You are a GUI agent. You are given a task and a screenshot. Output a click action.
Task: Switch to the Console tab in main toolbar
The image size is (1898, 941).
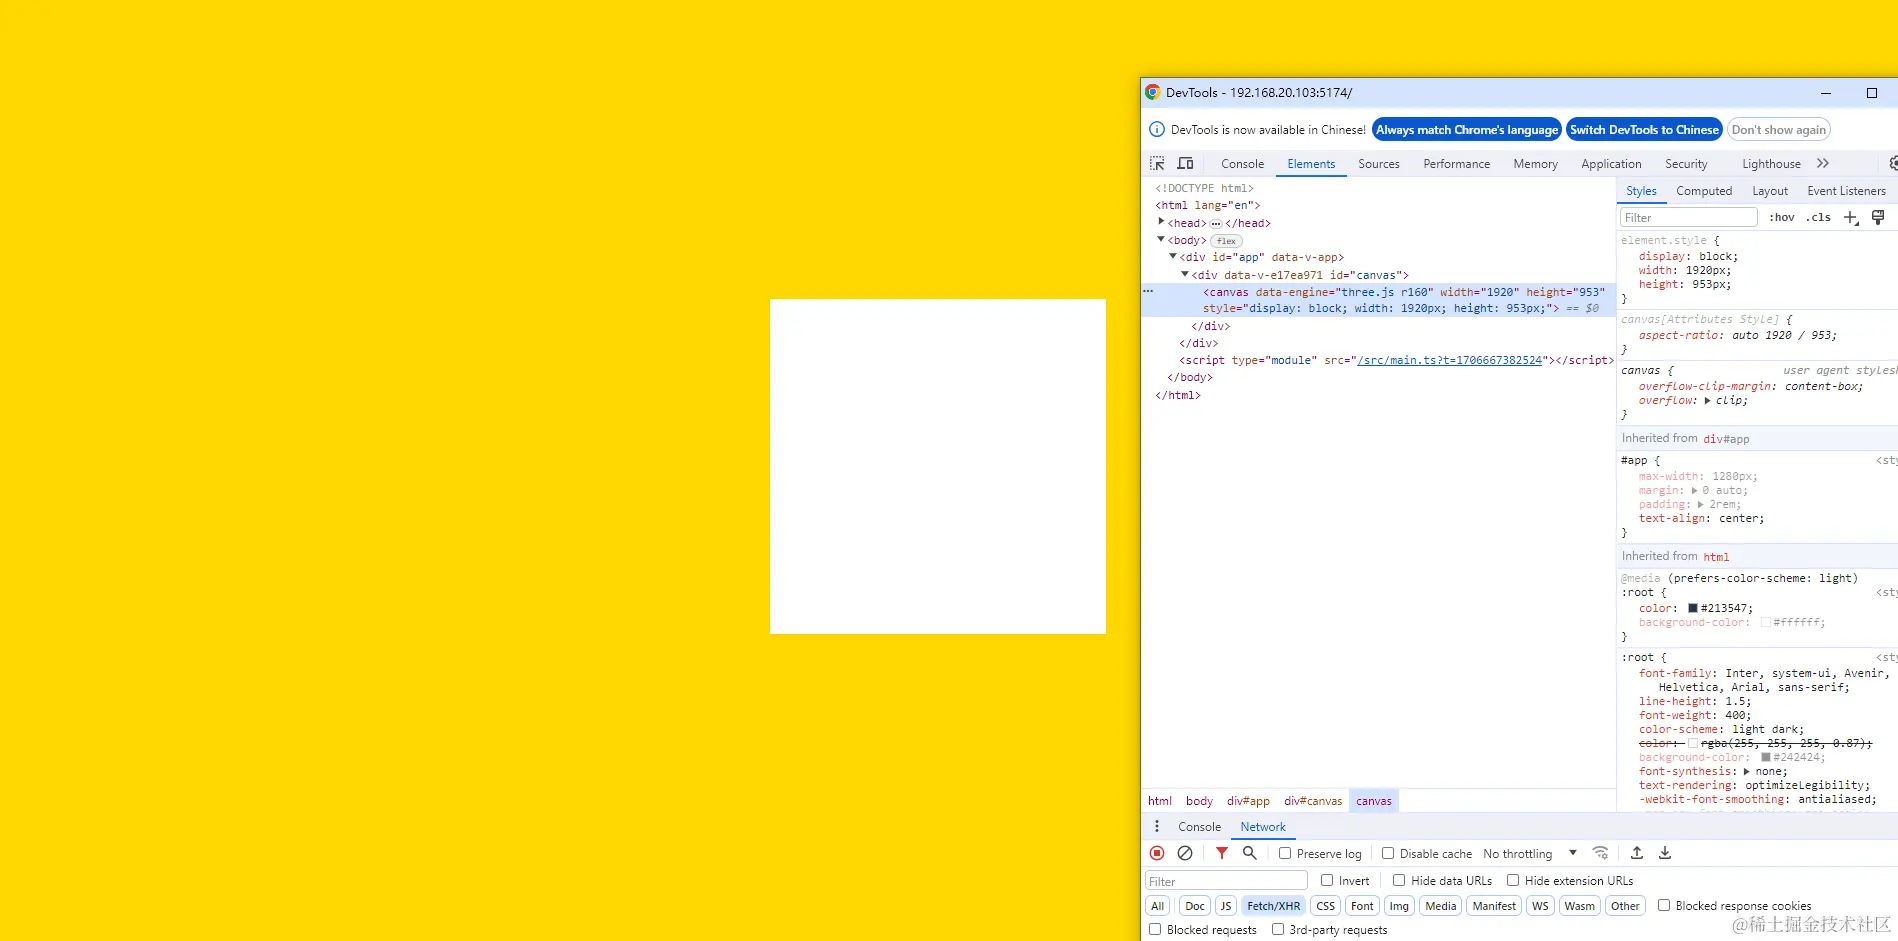pyautogui.click(x=1242, y=164)
